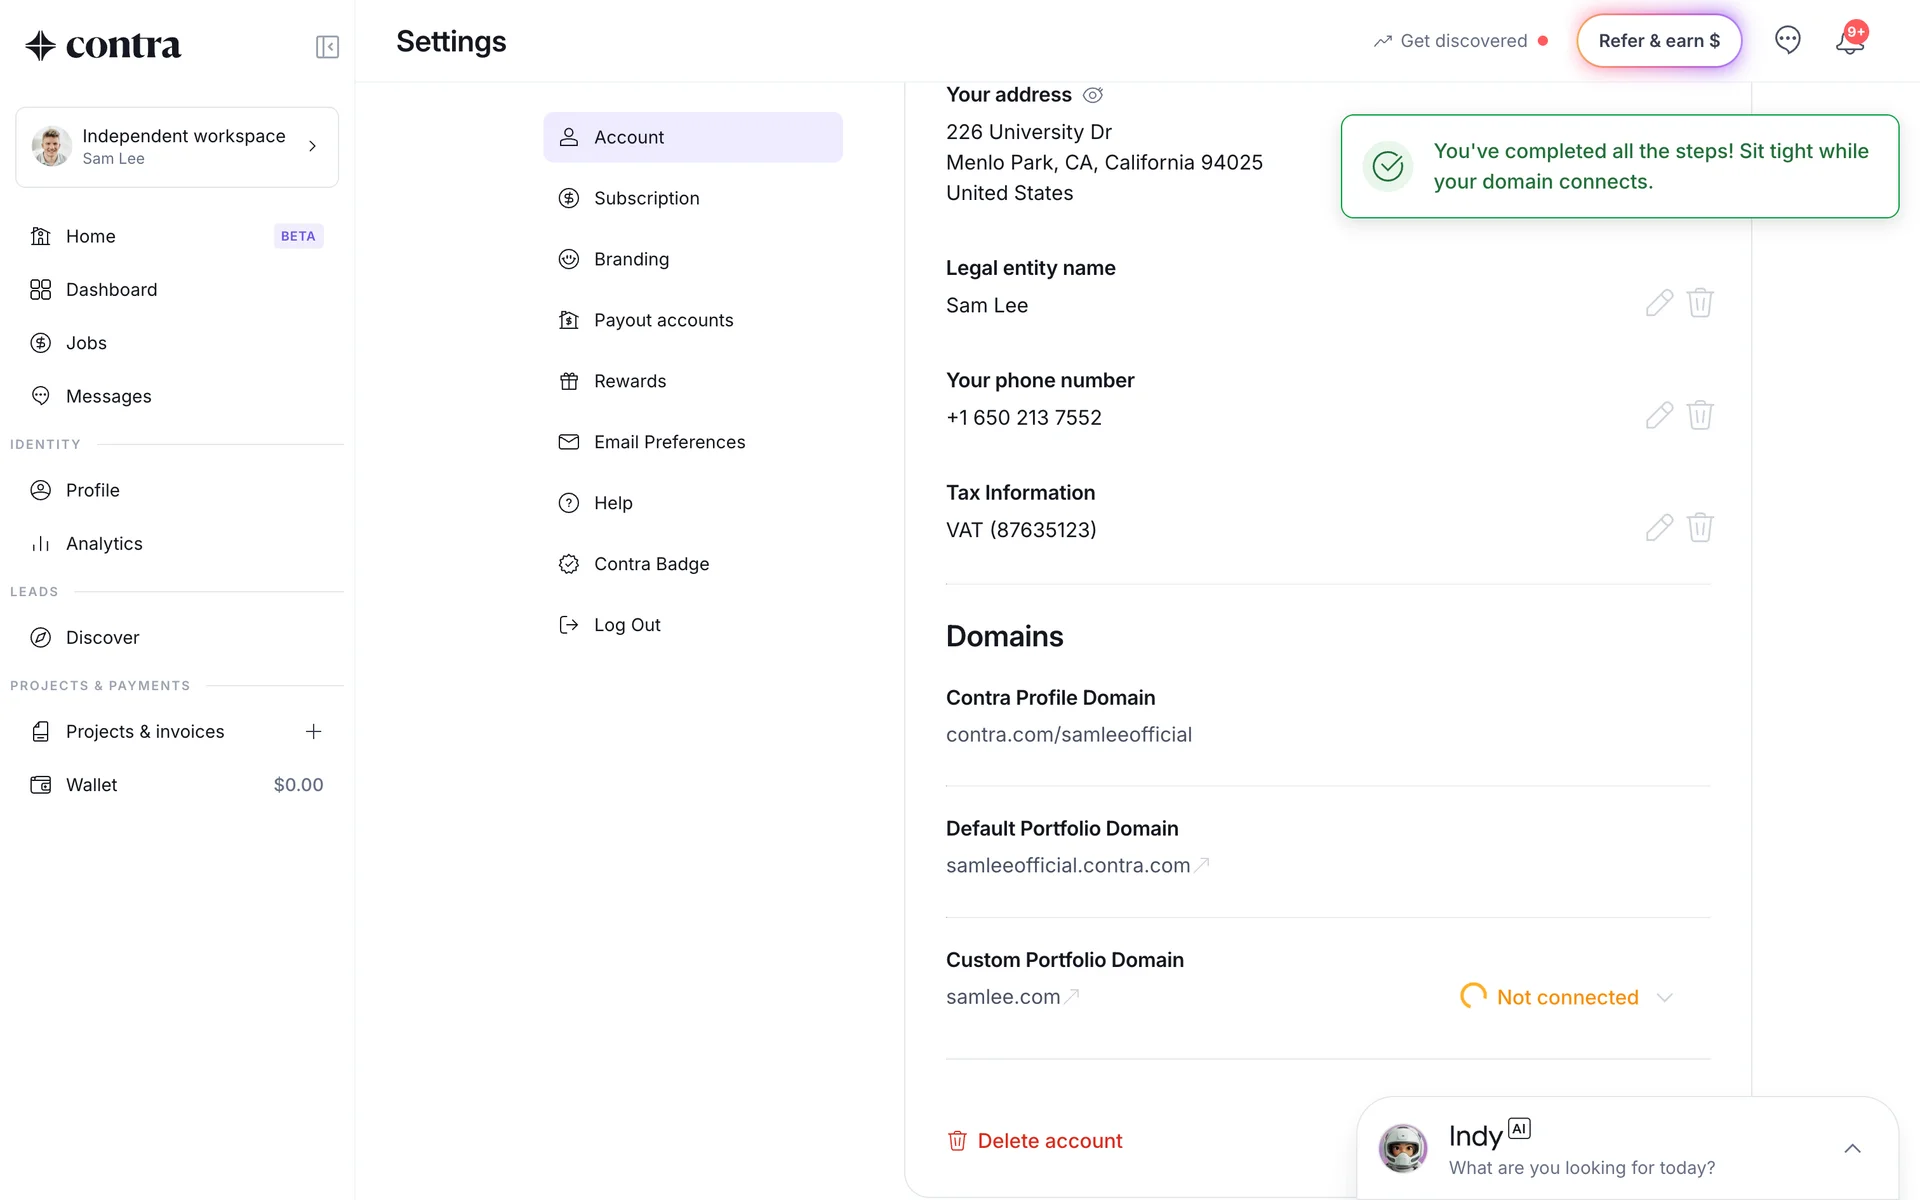
Task: Select Contra Badge settings item
Action: 651,564
